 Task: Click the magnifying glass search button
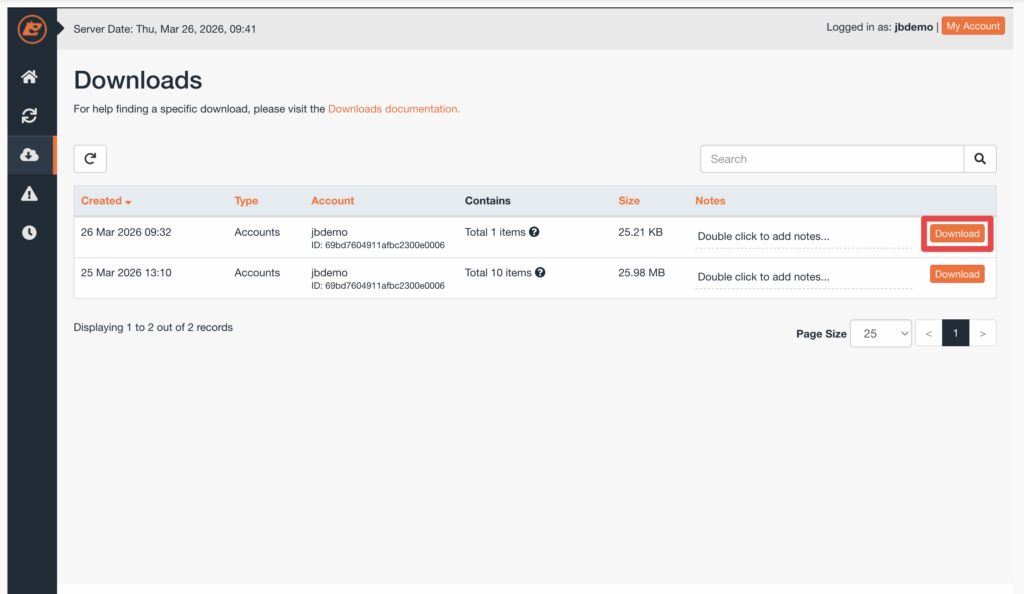(979, 159)
